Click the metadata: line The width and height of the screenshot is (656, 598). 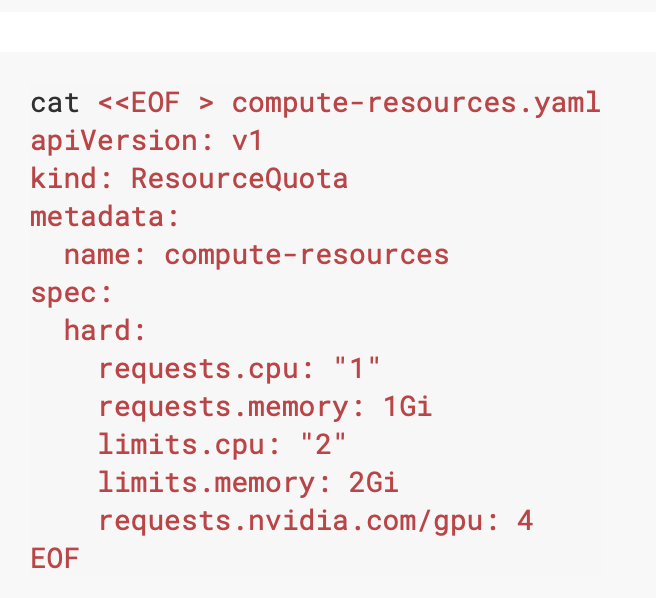coord(105,217)
